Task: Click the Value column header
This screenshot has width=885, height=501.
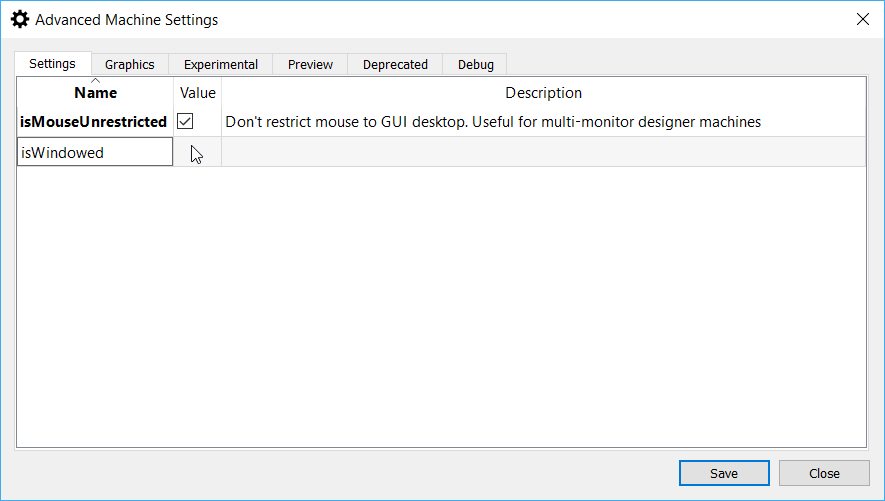Action: 197,93
